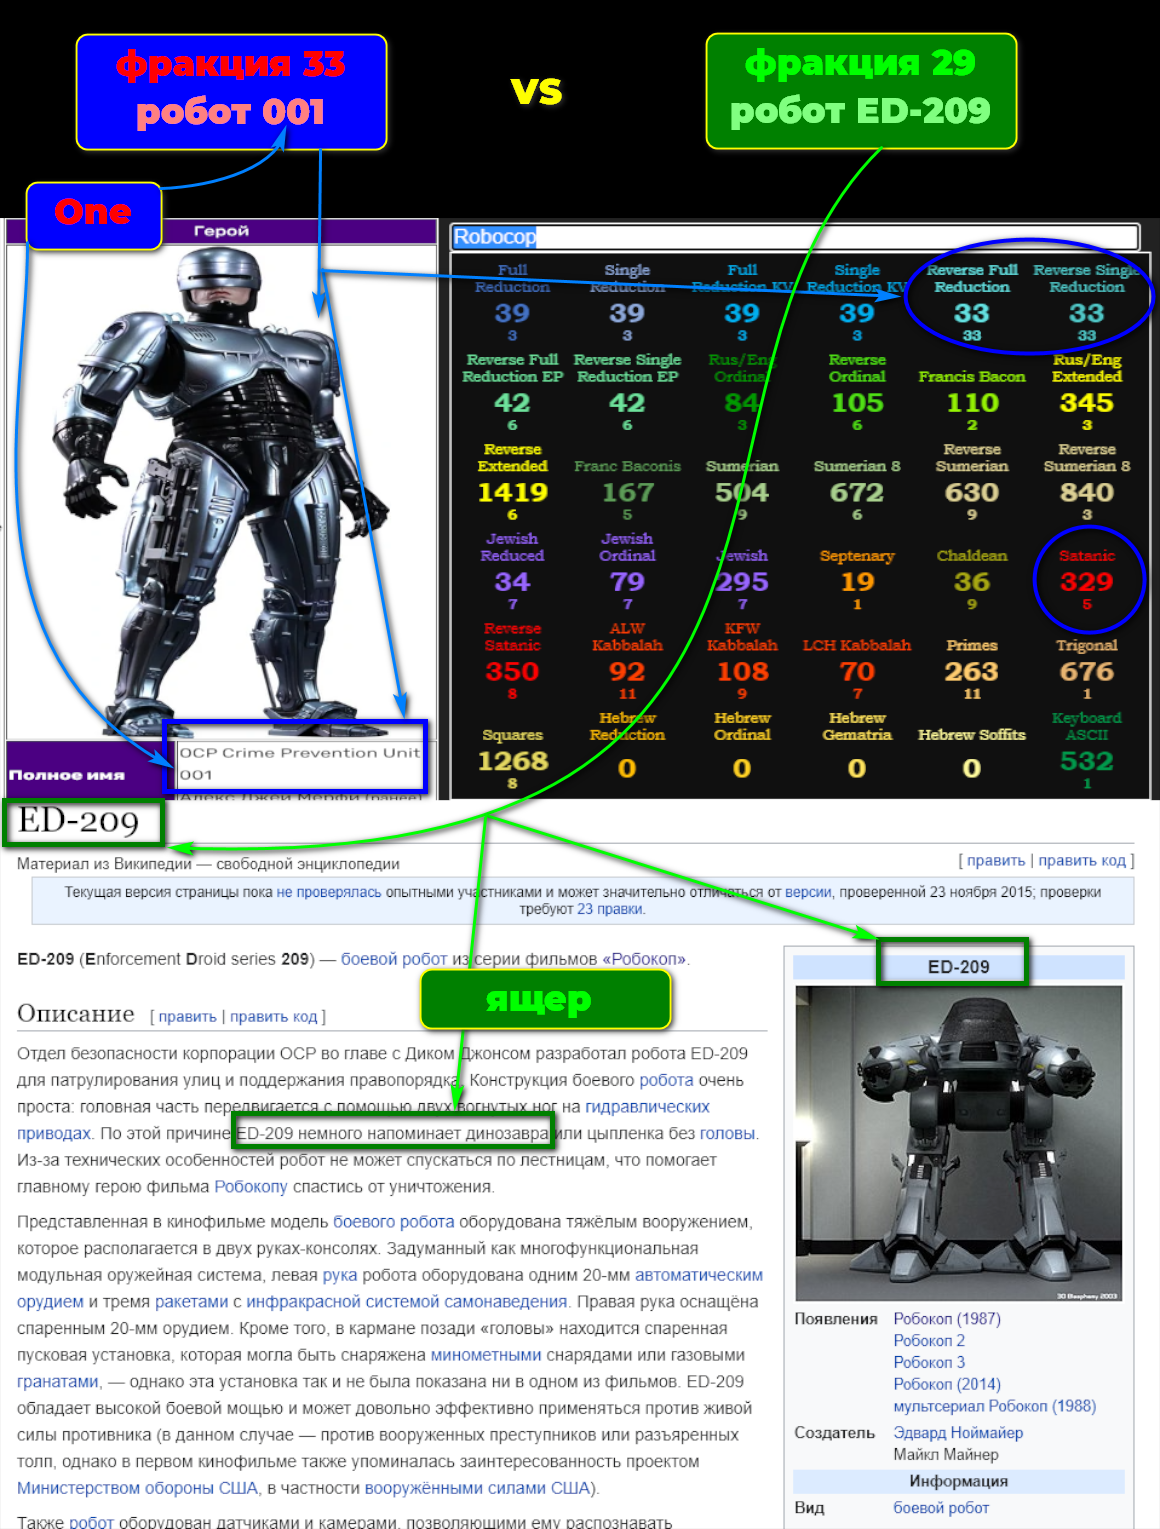Select the Reverse Sumerian 8 cipher value 840
This screenshot has width=1160, height=1529.
[x=1087, y=493]
